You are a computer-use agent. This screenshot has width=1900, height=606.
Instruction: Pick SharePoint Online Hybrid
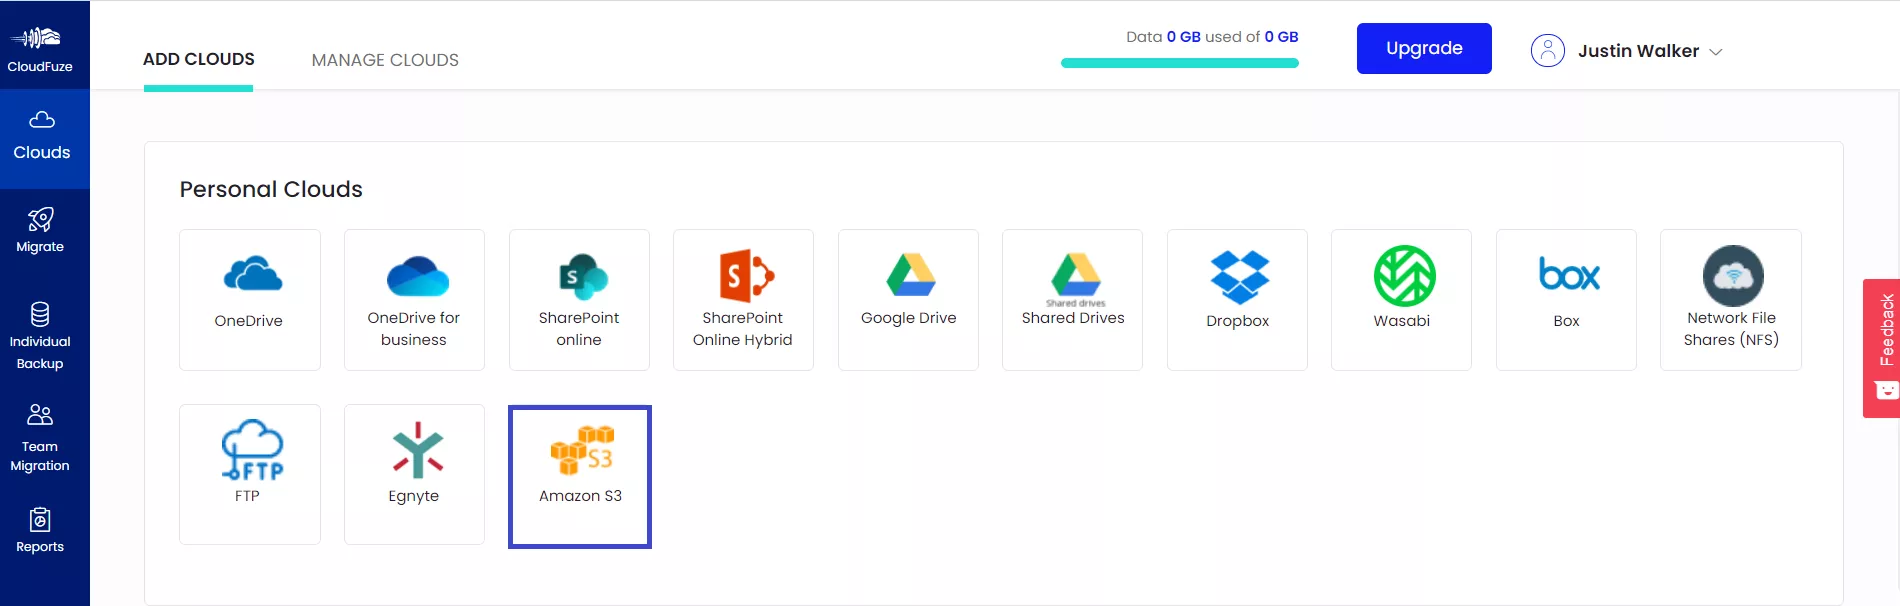click(x=743, y=300)
